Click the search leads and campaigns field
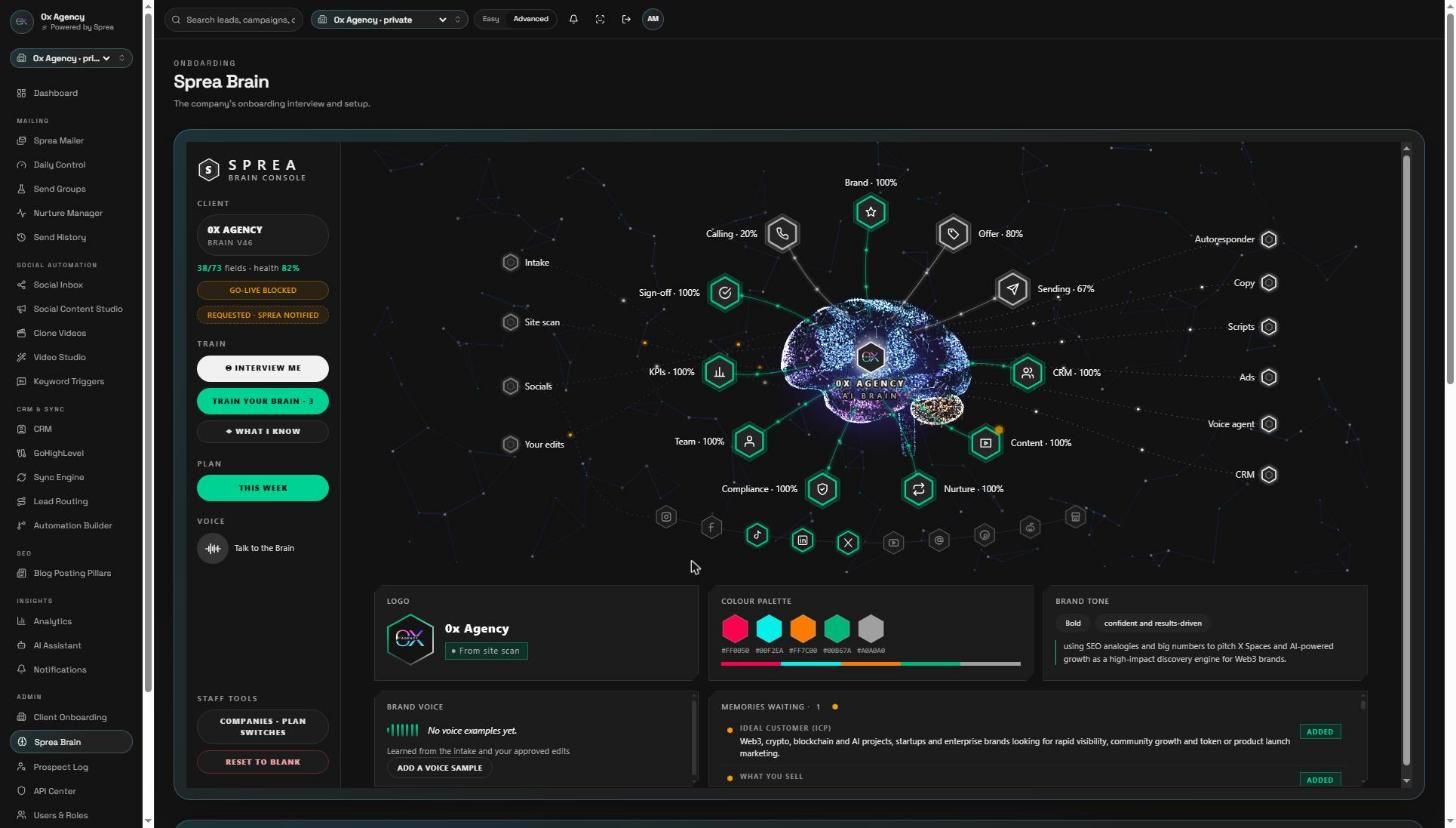The image size is (1456, 828). pyautogui.click(x=234, y=19)
